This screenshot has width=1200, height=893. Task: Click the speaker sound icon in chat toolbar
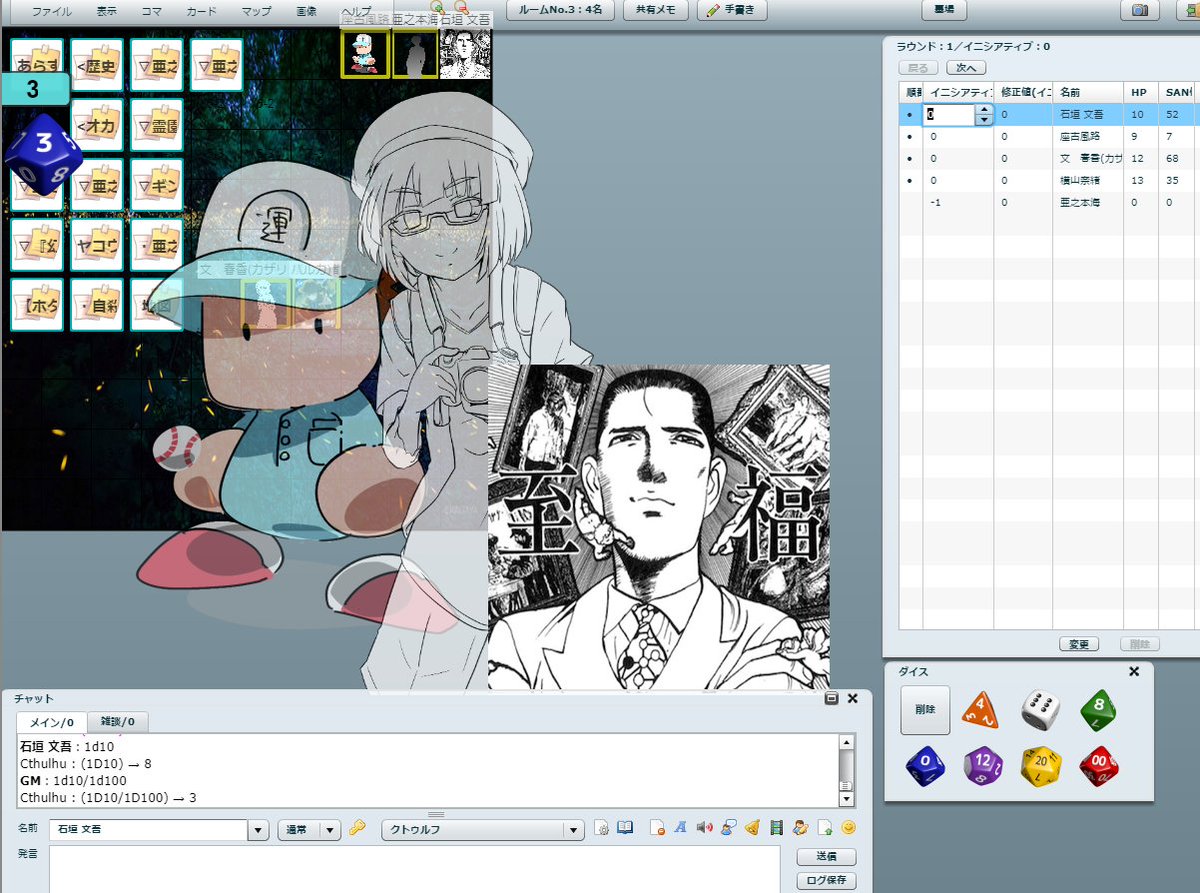pyautogui.click(x=704, y=828)
